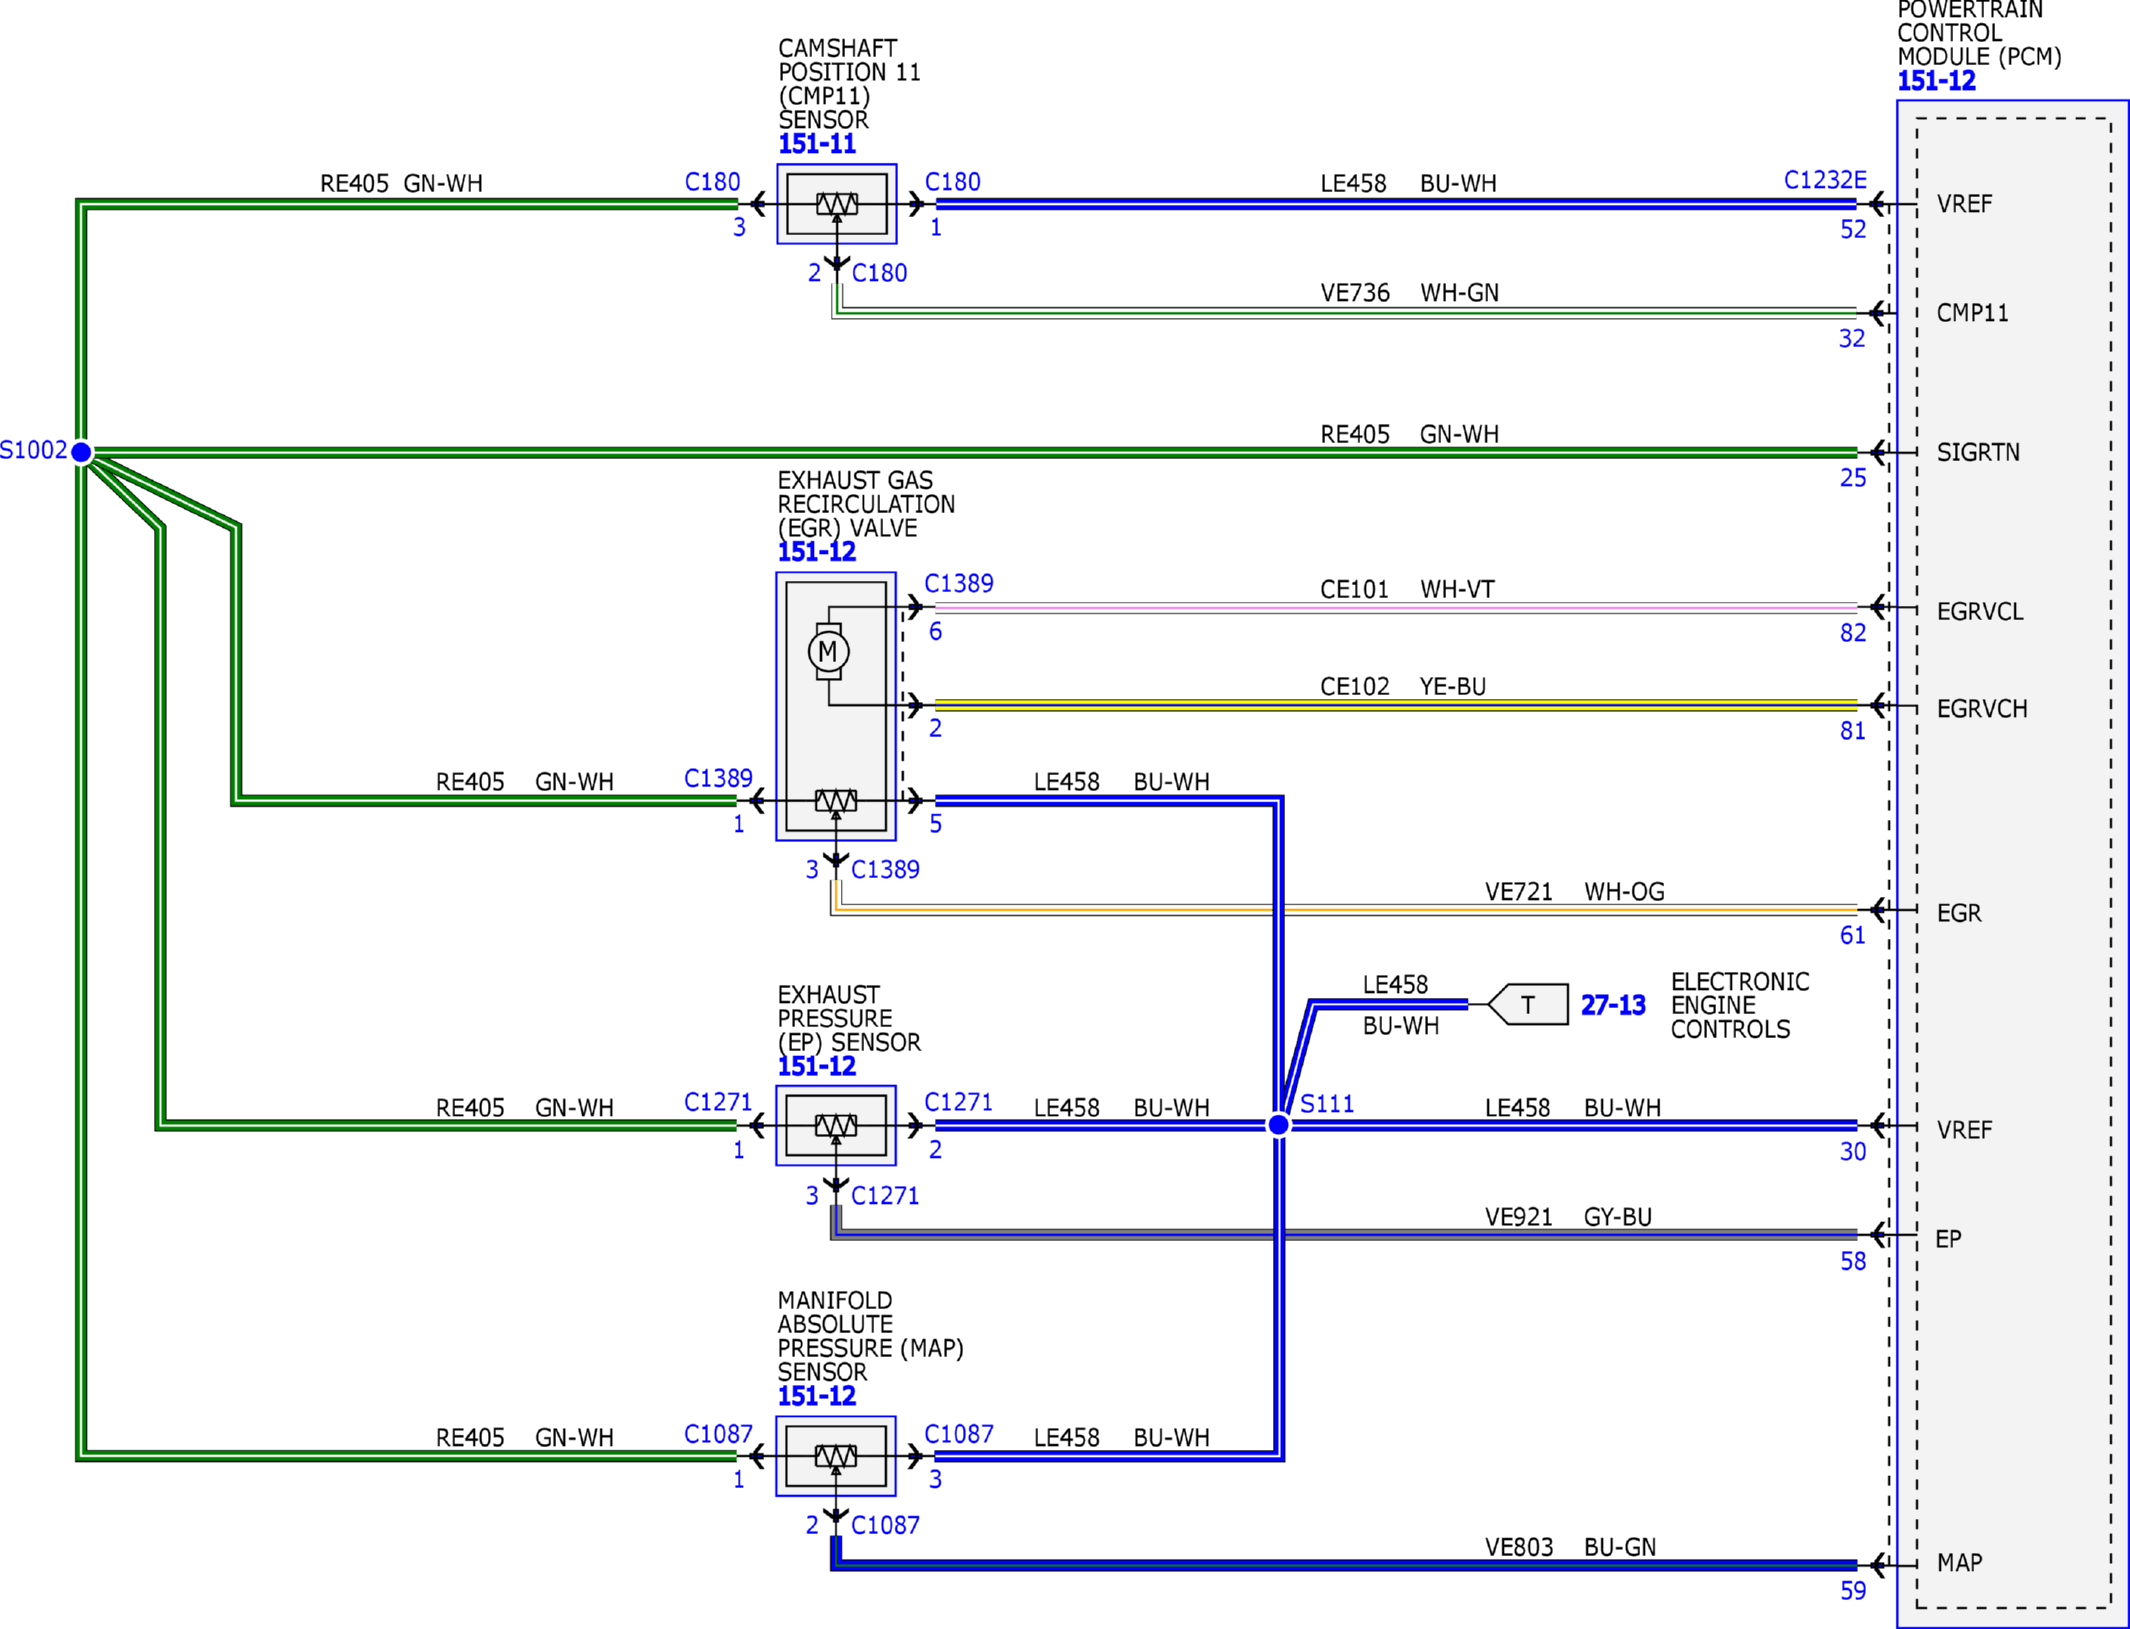Select the VE921 GY-BU gray wire
Viewport: 2130px width, 1629px height.
(1345, 1235)
